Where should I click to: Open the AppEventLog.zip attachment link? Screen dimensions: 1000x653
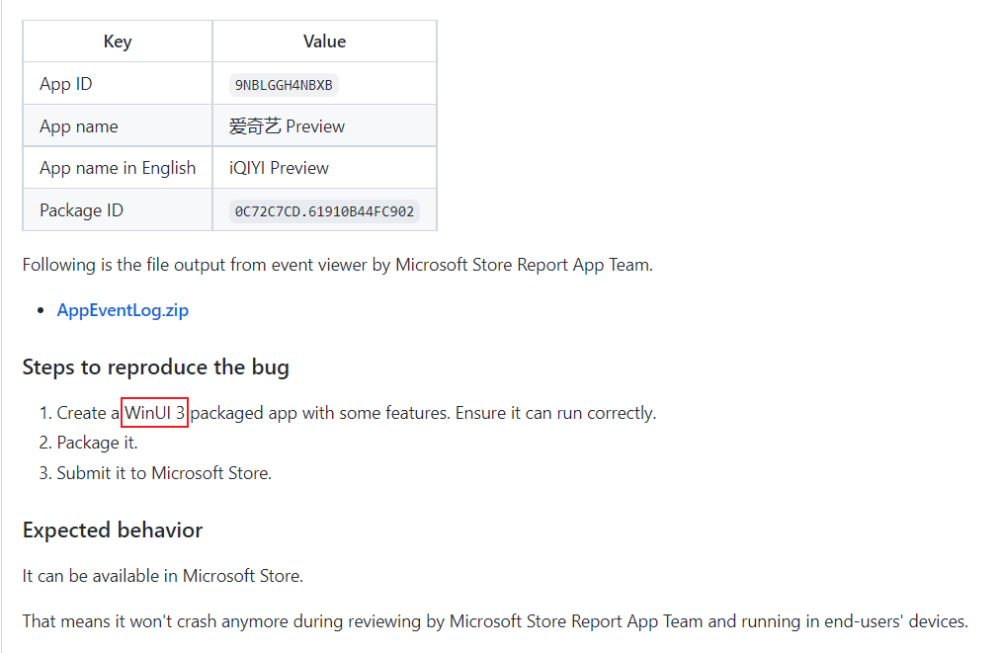[x=122, y=310]
